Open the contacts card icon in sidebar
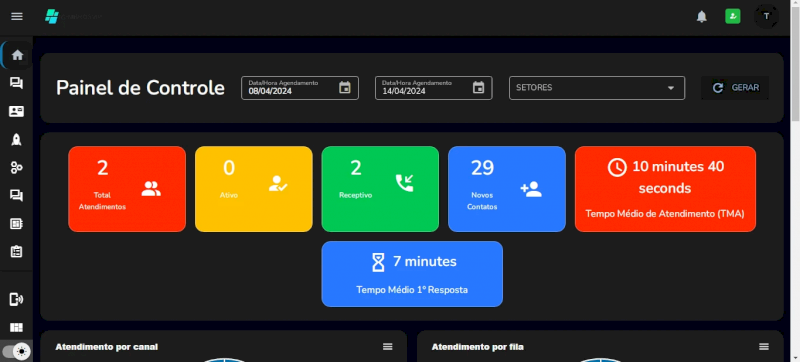 (x=17, y=112)
